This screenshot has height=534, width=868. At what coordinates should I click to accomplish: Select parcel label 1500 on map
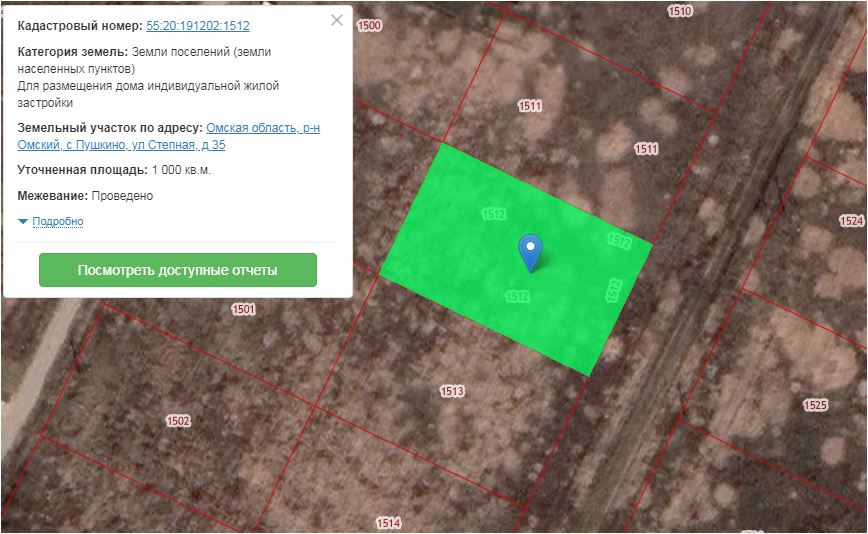(369, 25)
